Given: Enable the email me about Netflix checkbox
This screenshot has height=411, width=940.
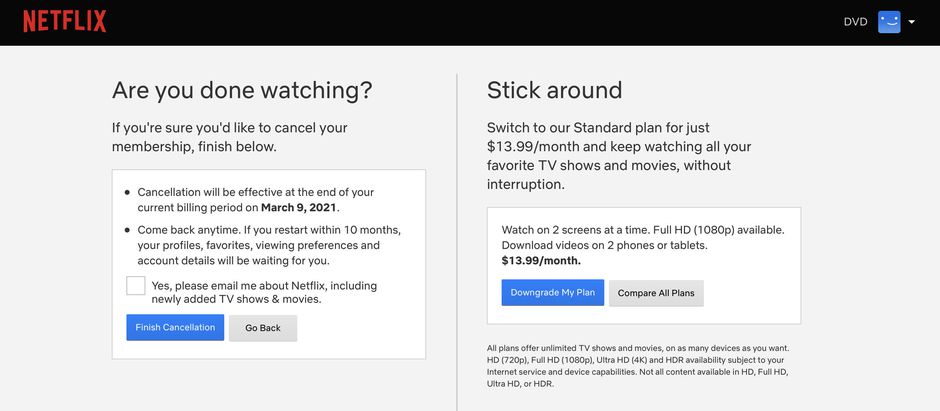Looking at the screenshot, I should click(136, 286).
